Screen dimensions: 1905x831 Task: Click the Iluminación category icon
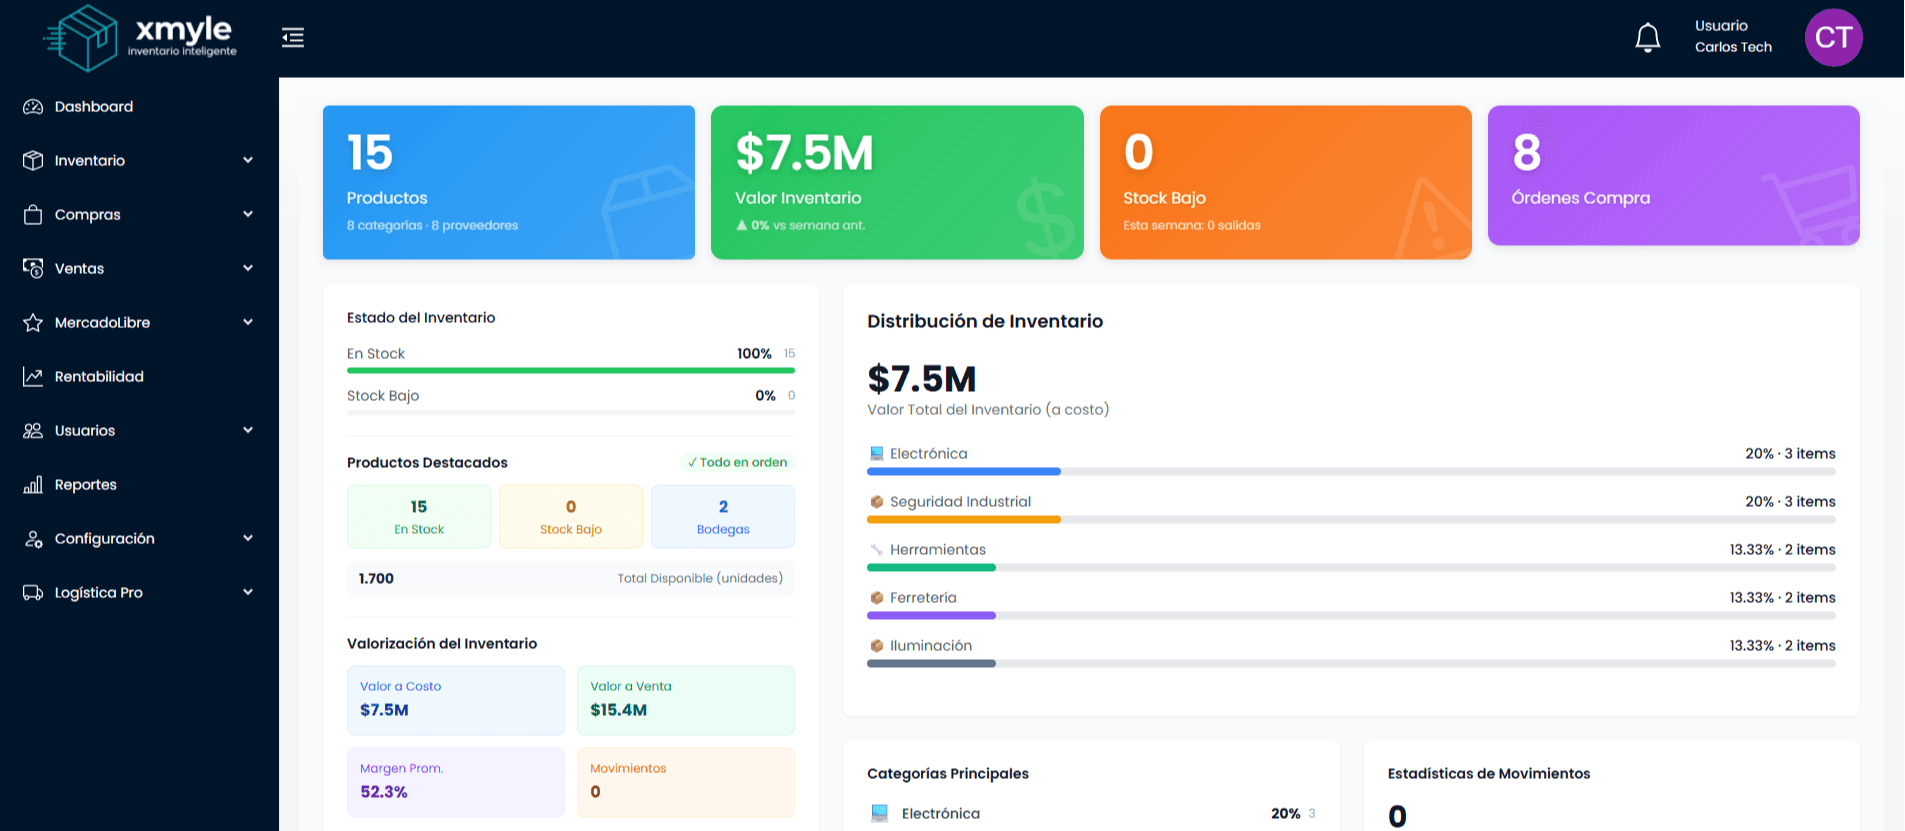coord(877,646)
